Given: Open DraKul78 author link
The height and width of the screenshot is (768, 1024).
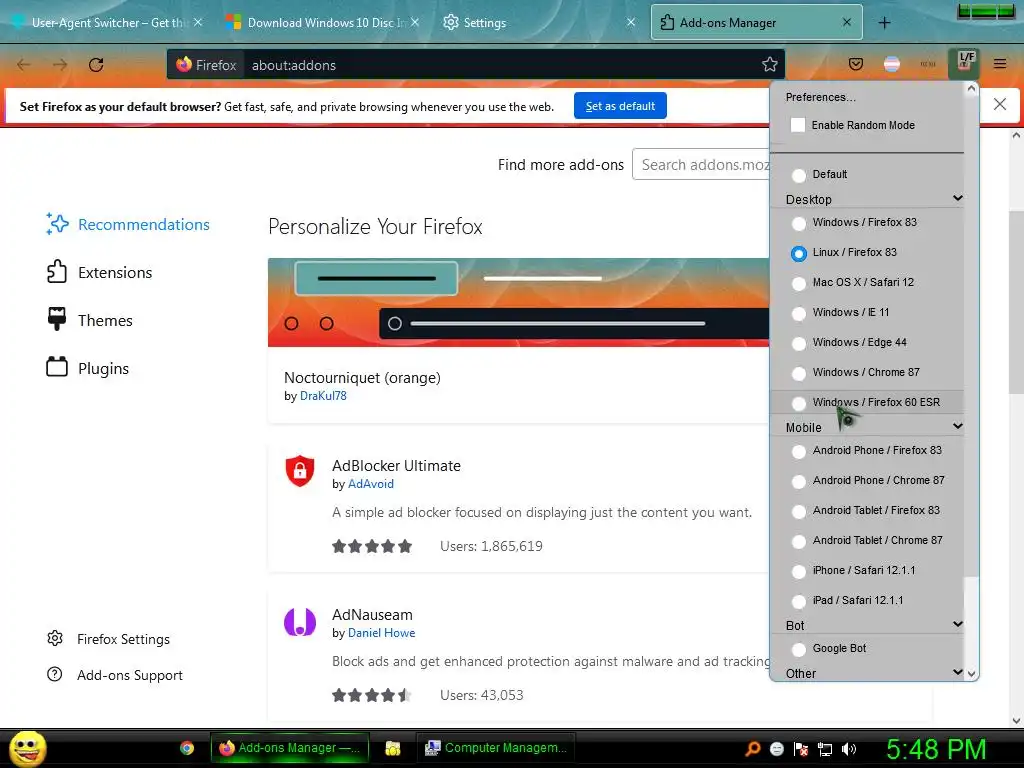Looking at the screenshot, I should [x=323, y=396].
